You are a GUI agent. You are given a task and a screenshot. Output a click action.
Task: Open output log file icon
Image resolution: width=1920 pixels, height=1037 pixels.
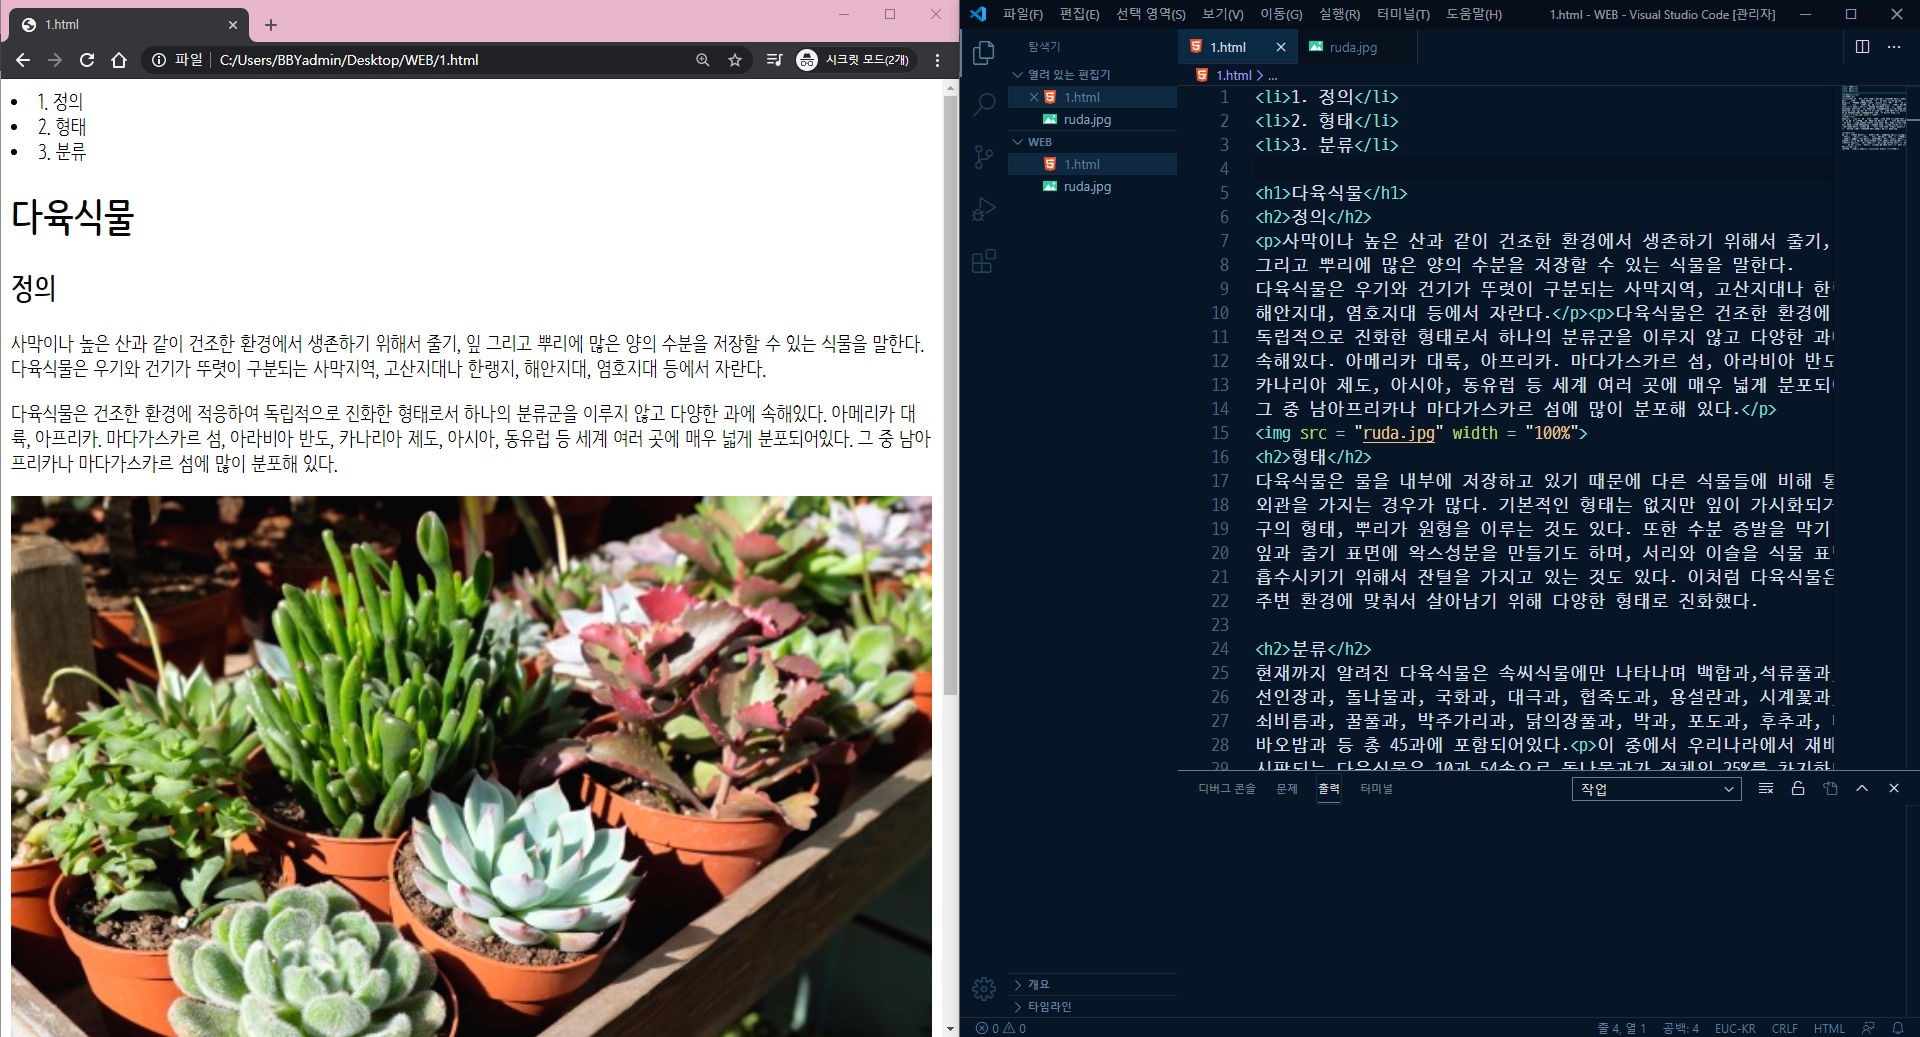tap(1830, 789)
